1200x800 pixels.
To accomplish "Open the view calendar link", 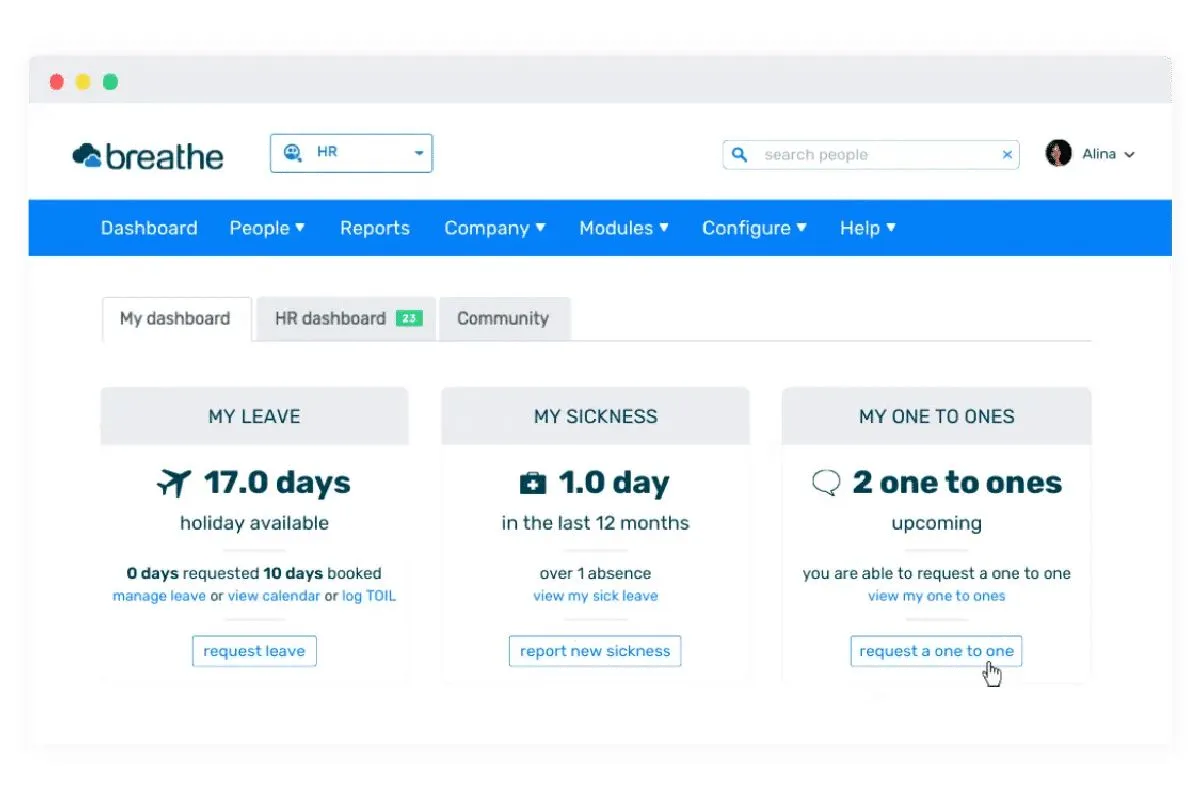I will coord(274,596).
